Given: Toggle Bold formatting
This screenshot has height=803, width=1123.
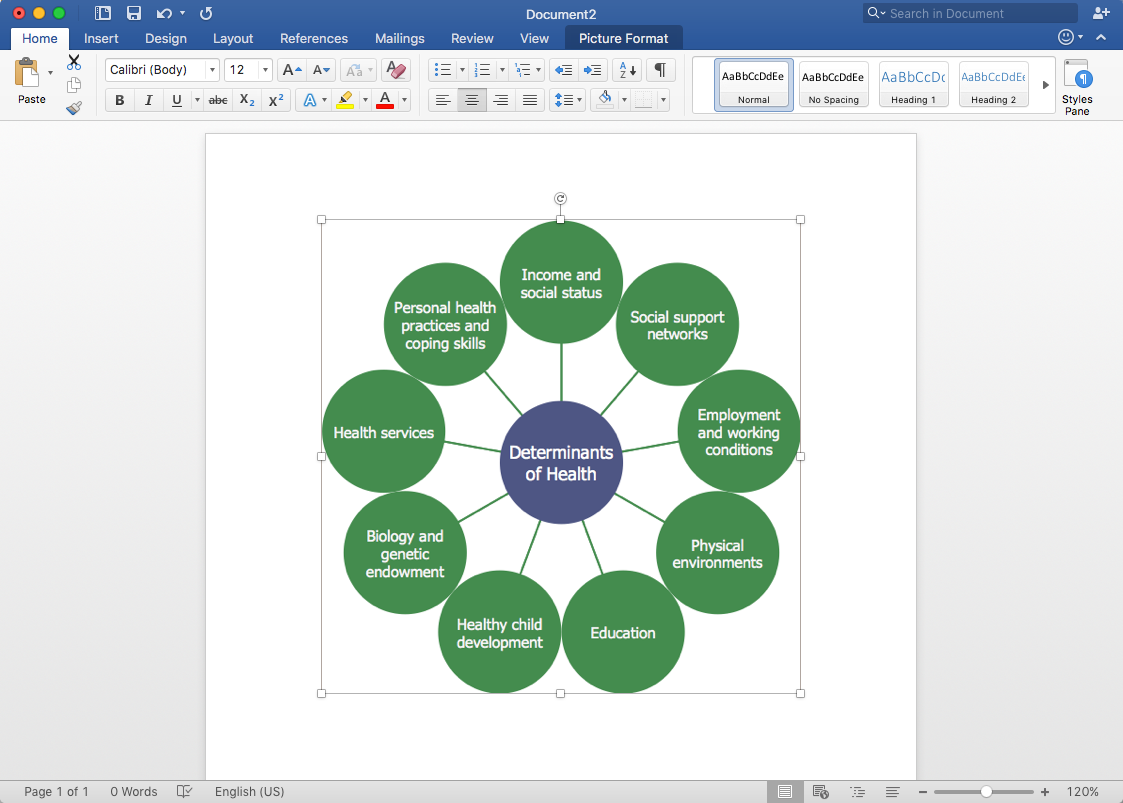Looking at the screenshot, I should (x=120, y=100).
